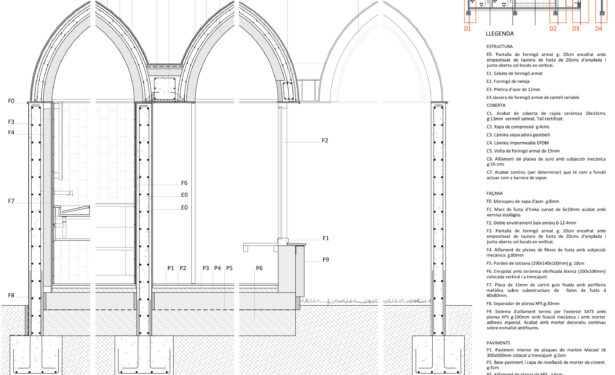Viewport: 615px width, 375px height.
Task: Click the LLEGENDA legend heading
Action: pos(500,34)
